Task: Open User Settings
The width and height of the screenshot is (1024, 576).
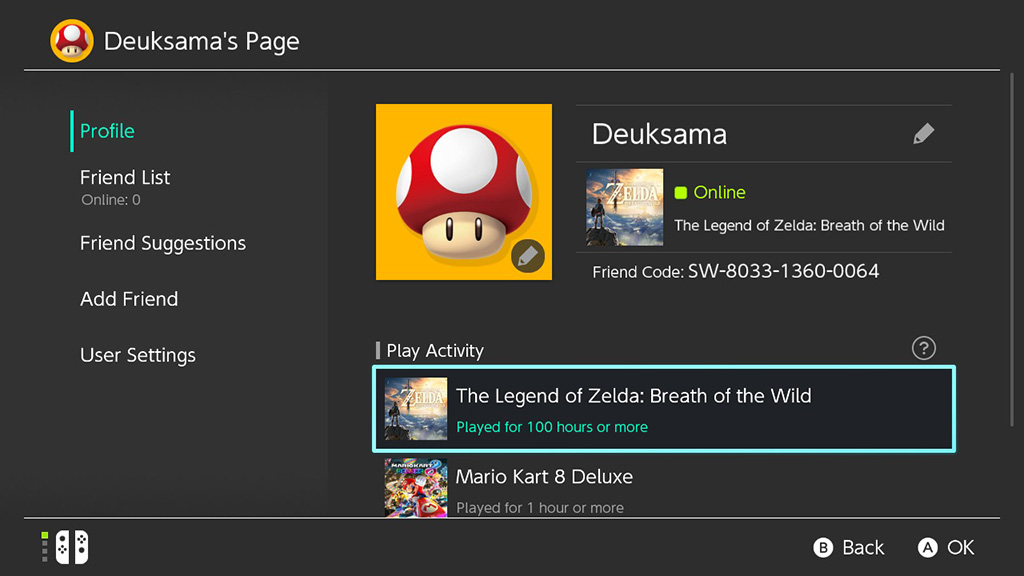Action: pos(138,355)
